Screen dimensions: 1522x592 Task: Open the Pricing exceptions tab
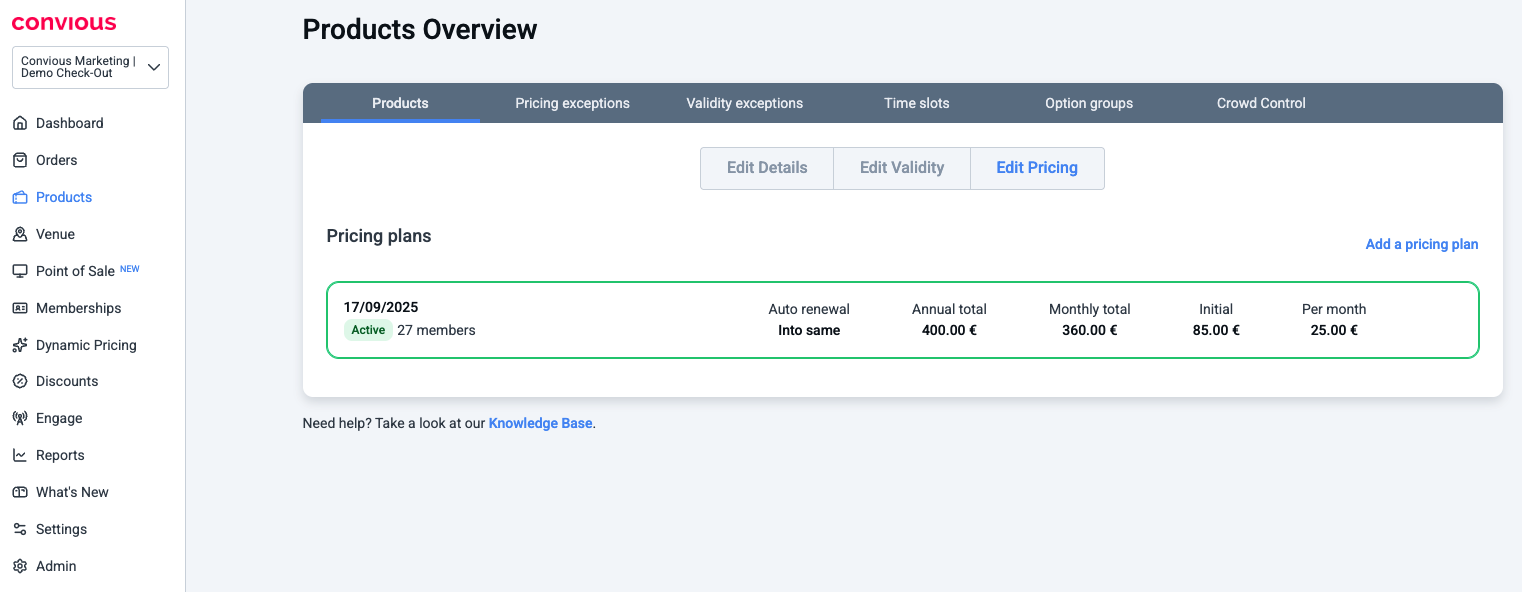(572, 103)
